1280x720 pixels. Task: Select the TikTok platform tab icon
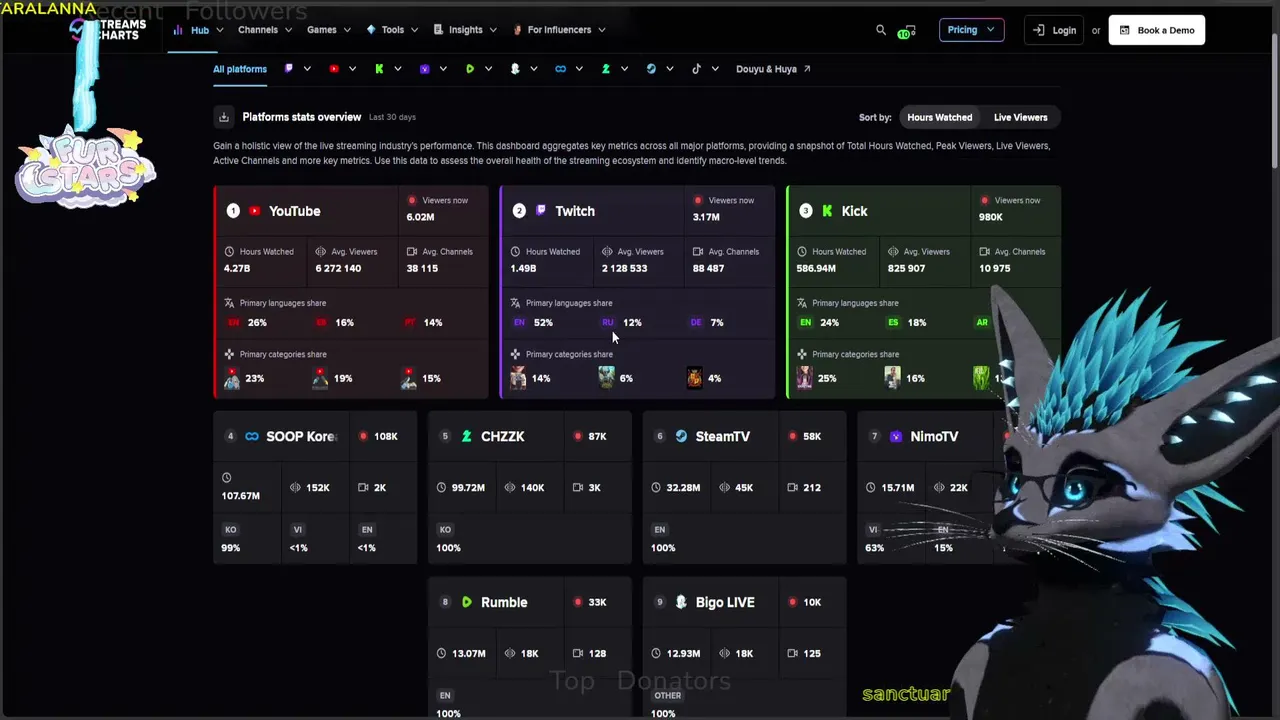696,69
